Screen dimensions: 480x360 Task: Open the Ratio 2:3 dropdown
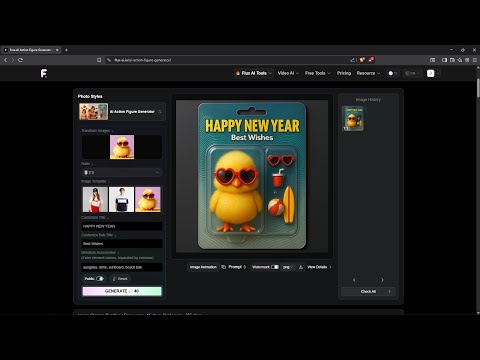pyautogui.click(x=122, y=172)
